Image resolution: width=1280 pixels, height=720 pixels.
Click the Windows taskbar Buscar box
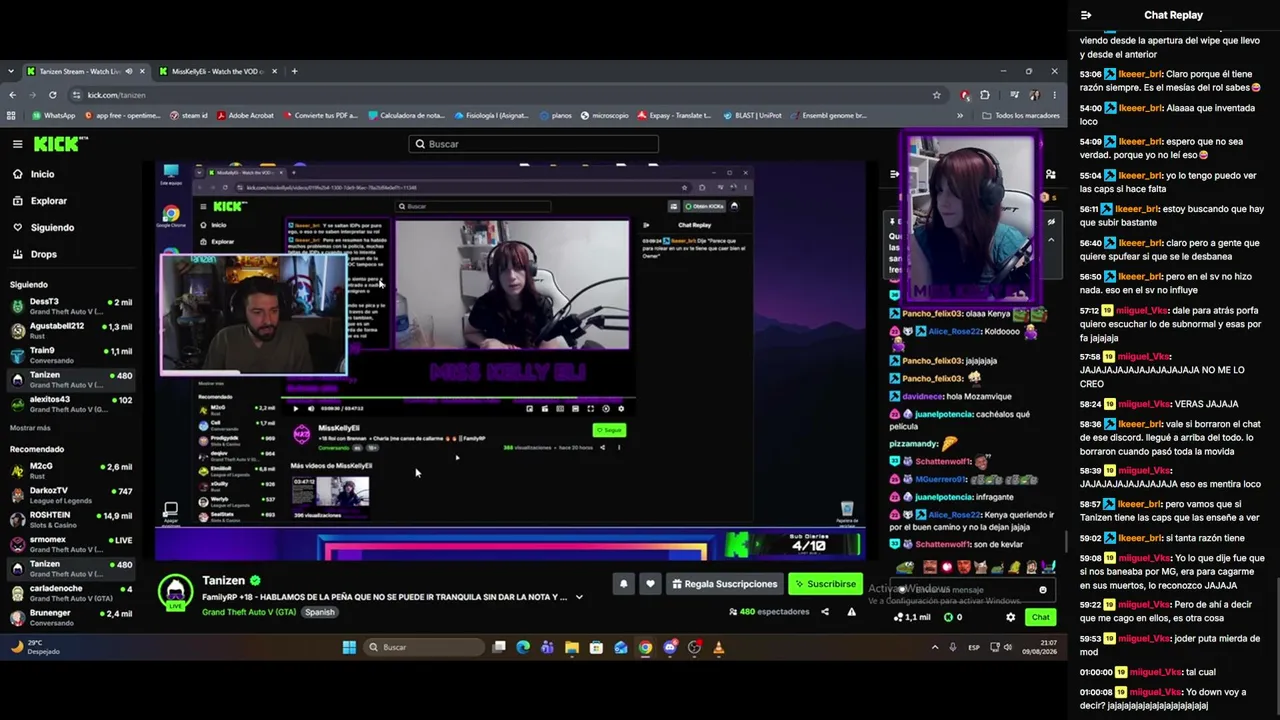pyautogui.click(x=425, y=647)
